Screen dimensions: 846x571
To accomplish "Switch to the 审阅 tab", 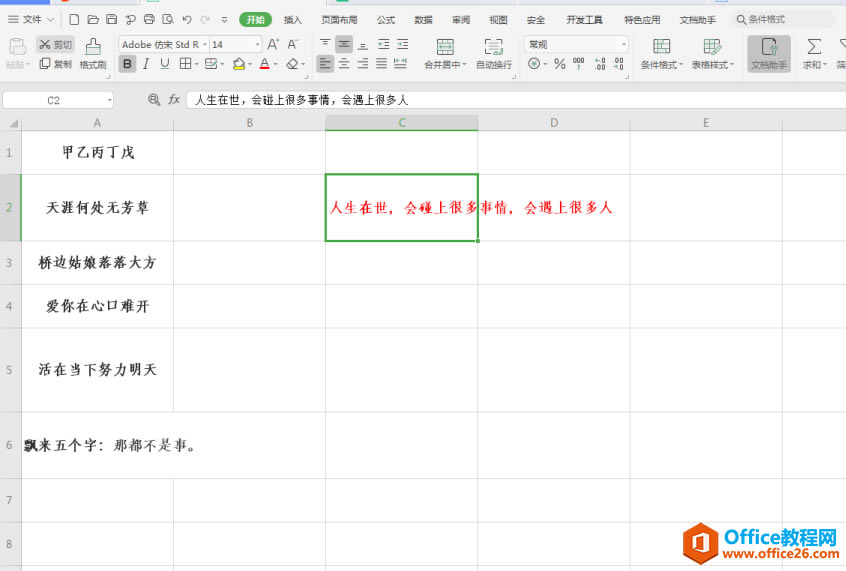I will (461, 20).
